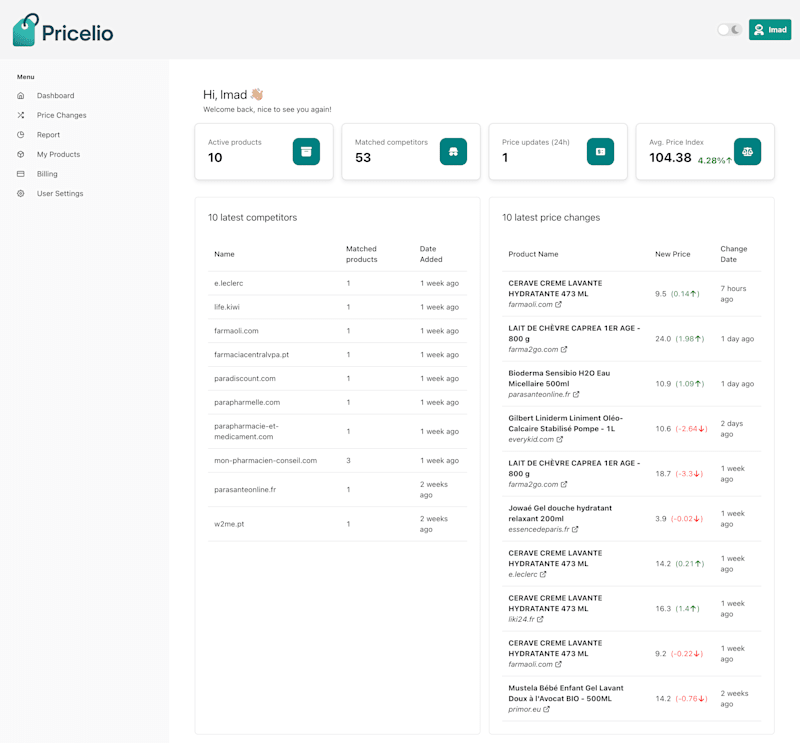Click the Price updates 24h icon
The height and width of the screenshot is (743, 800).
600,152
